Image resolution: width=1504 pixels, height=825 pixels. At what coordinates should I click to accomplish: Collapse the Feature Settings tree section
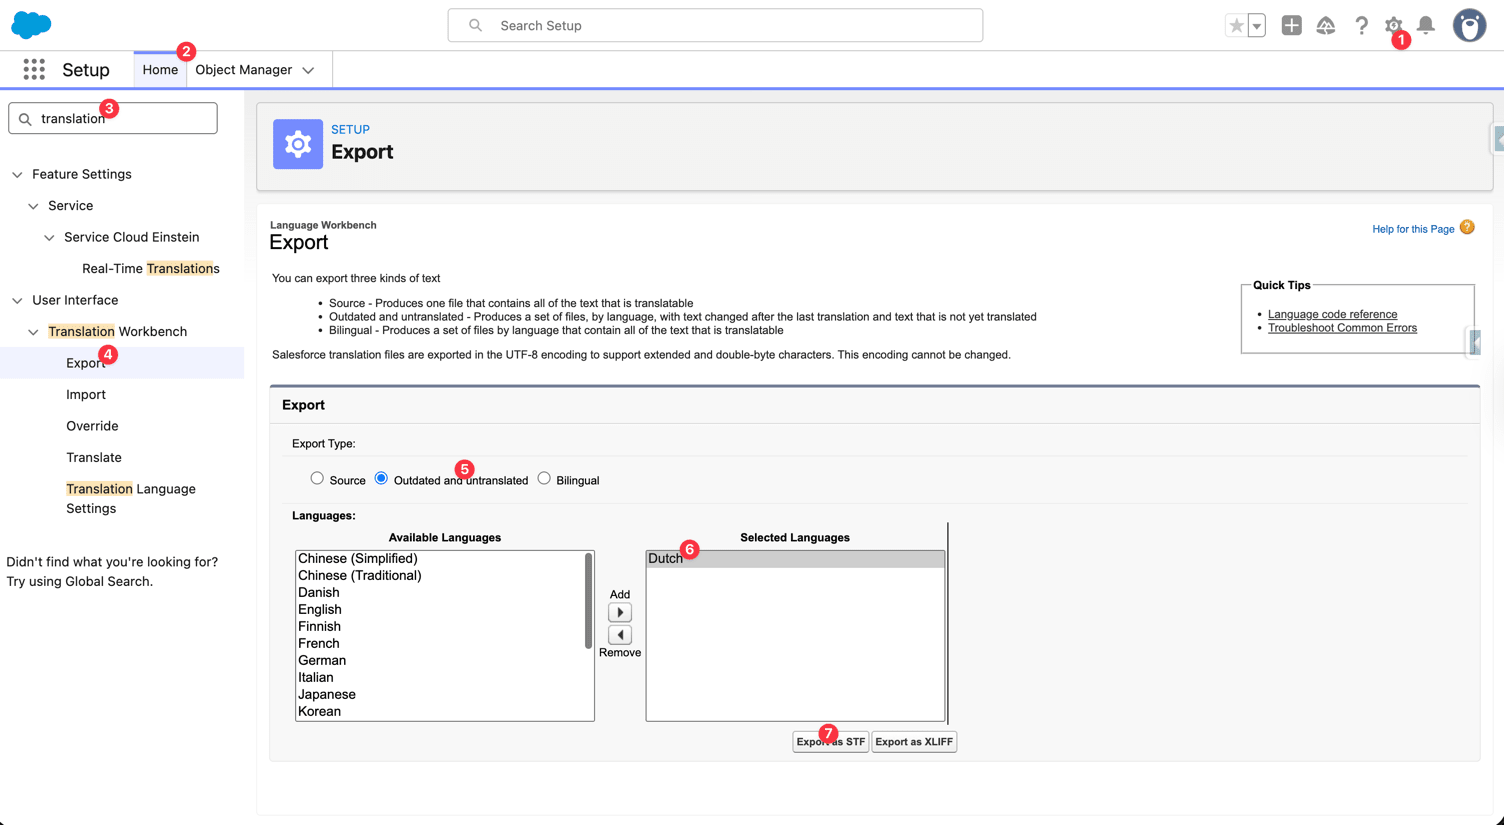coord(17,175)
